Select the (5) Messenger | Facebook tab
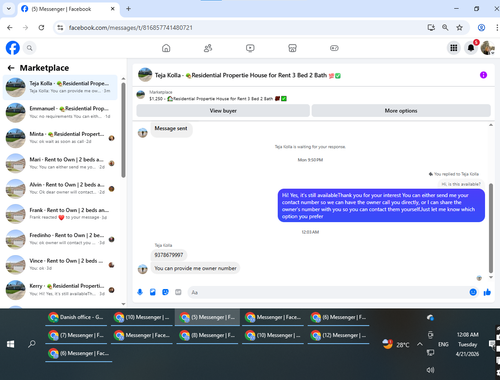This screenshot has width=500, height=380. tap(68, 9)
